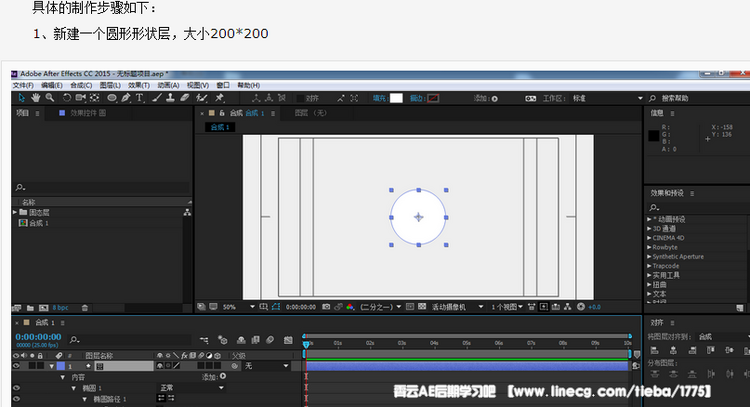Collapse layer 1 properties triangle

51,366
